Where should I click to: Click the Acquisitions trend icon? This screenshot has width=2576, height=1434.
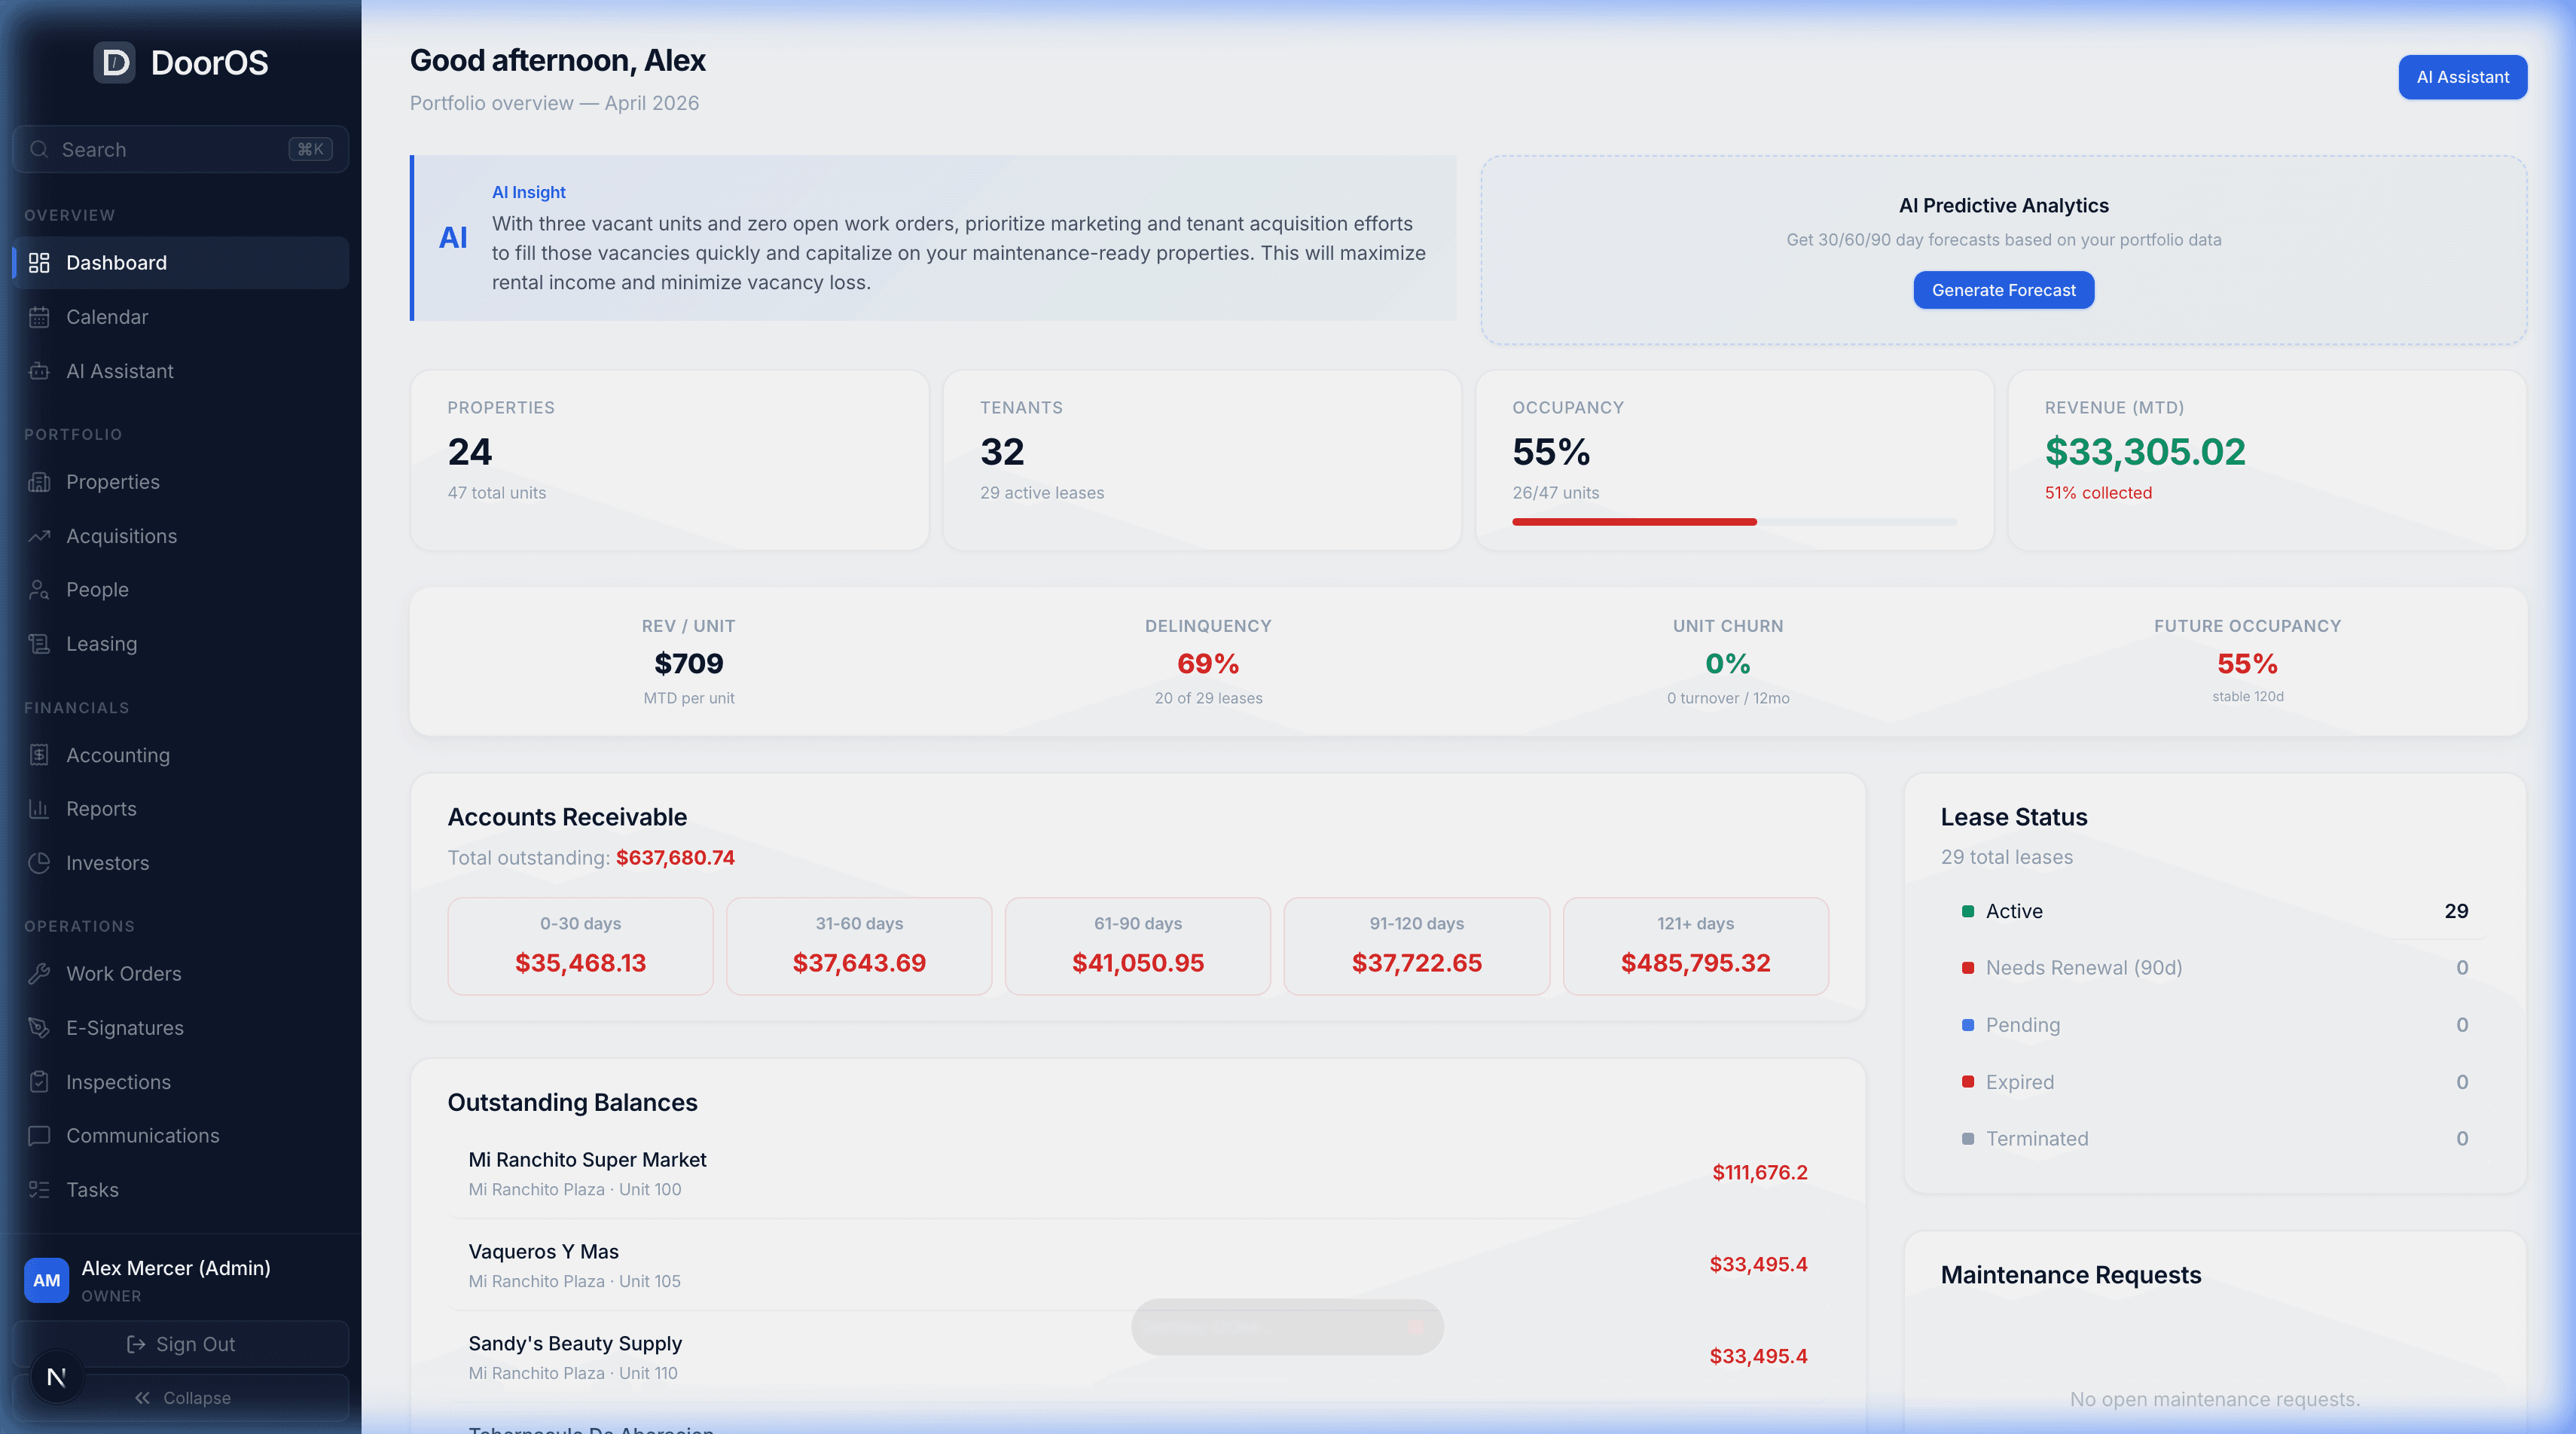pos(39,536)
